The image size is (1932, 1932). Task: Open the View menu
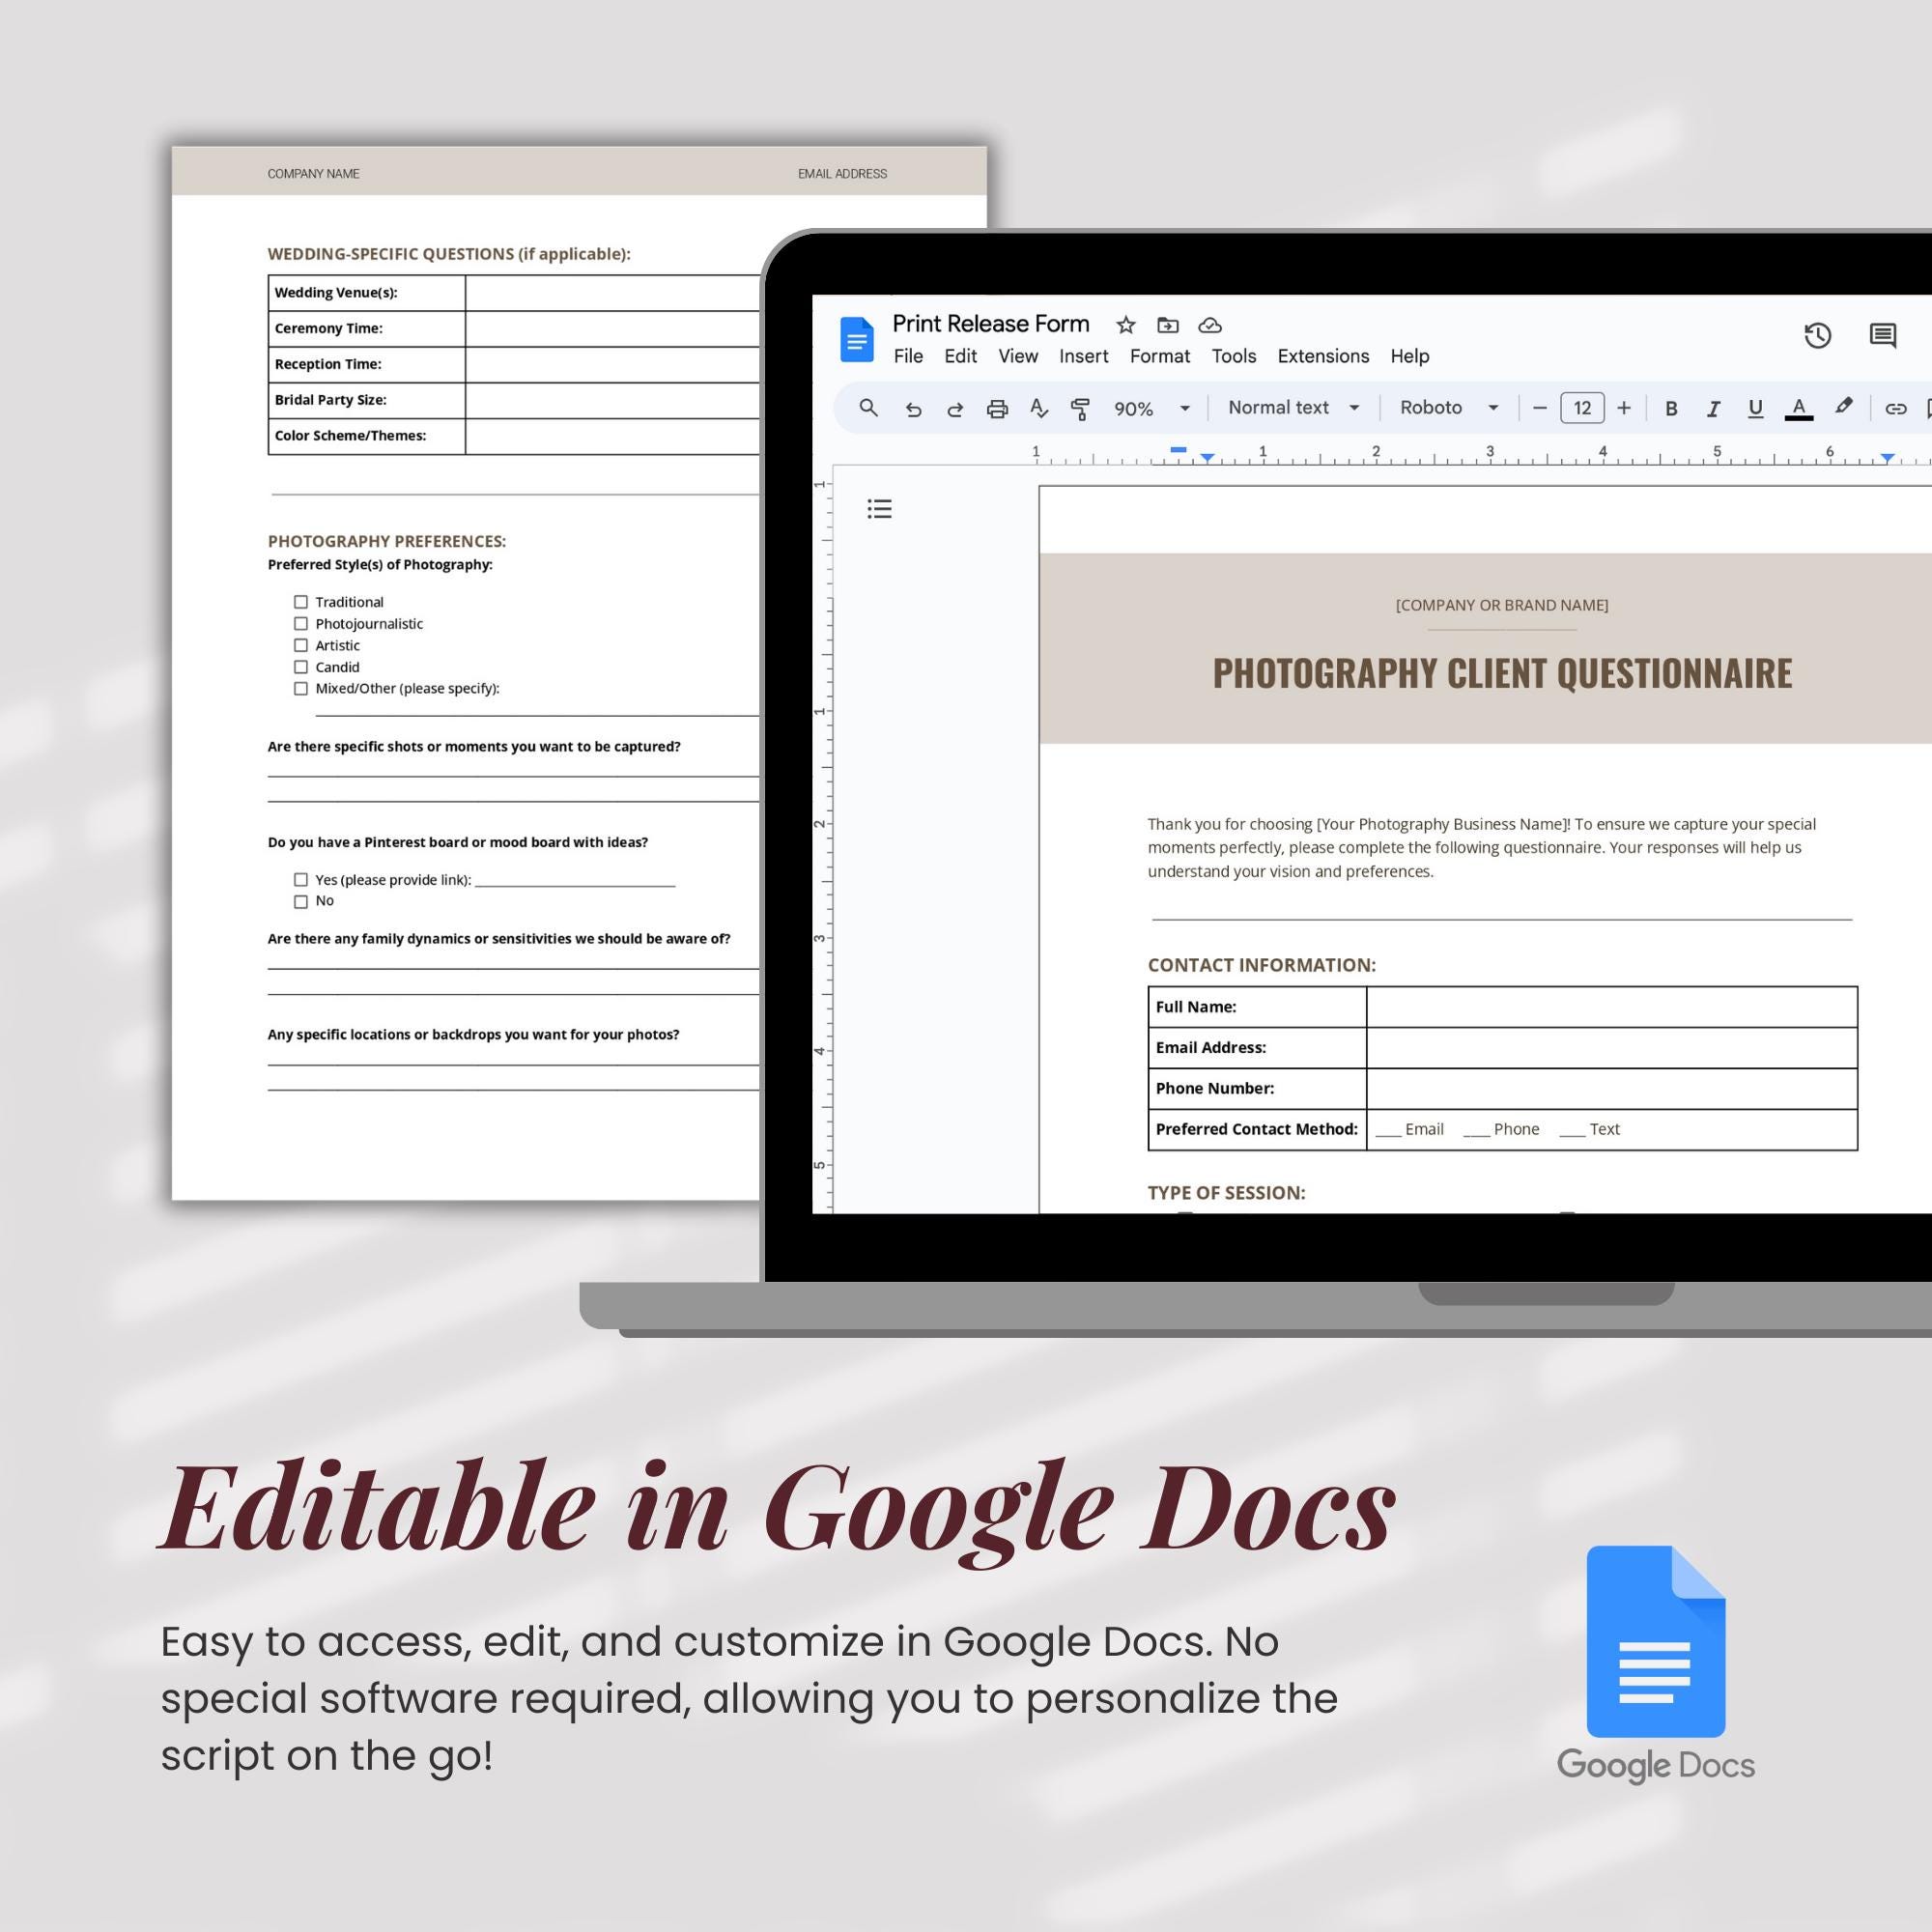pos(1018,356)
